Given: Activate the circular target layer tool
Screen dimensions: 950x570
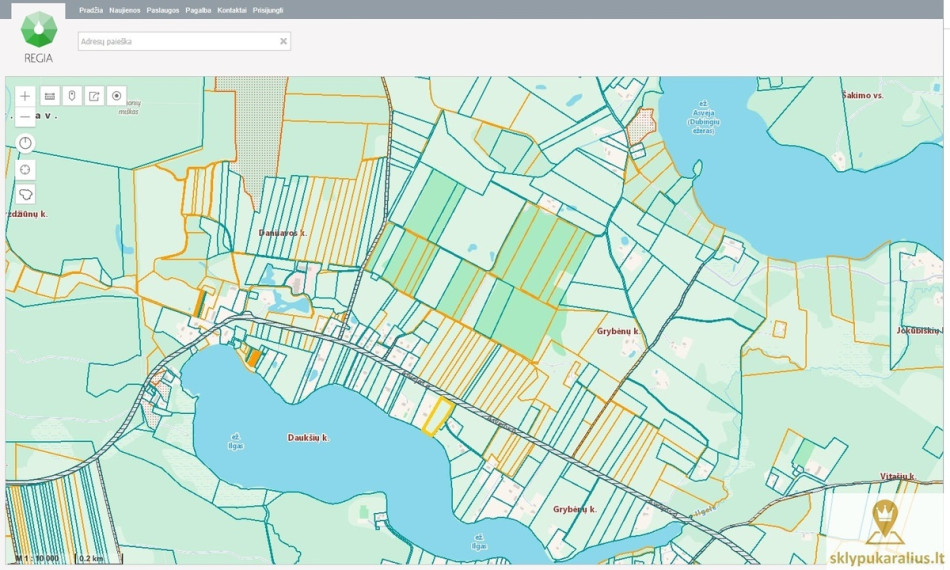Looking at the screenshot, I should (116, 96).
